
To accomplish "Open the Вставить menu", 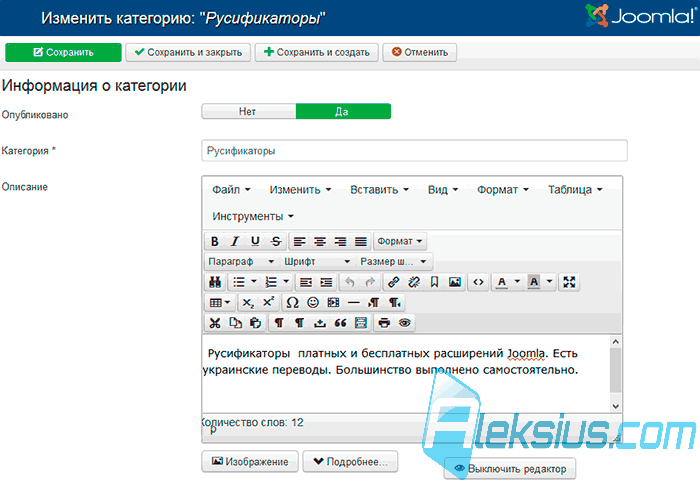I will (379, 190).
